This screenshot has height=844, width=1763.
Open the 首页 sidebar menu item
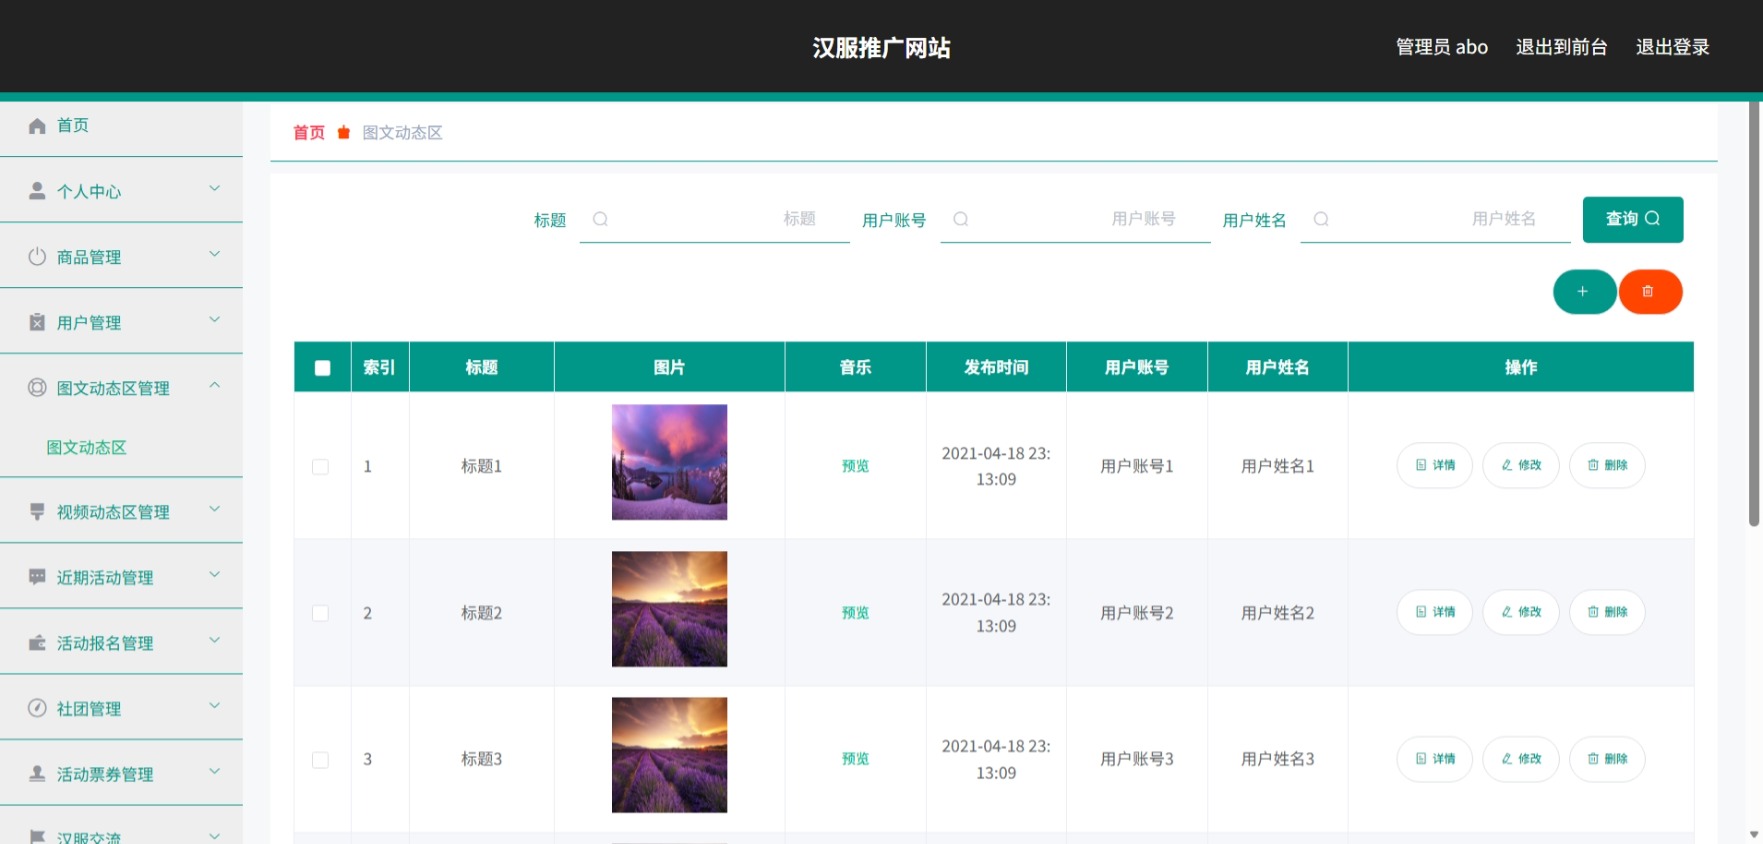click(121, 126)
